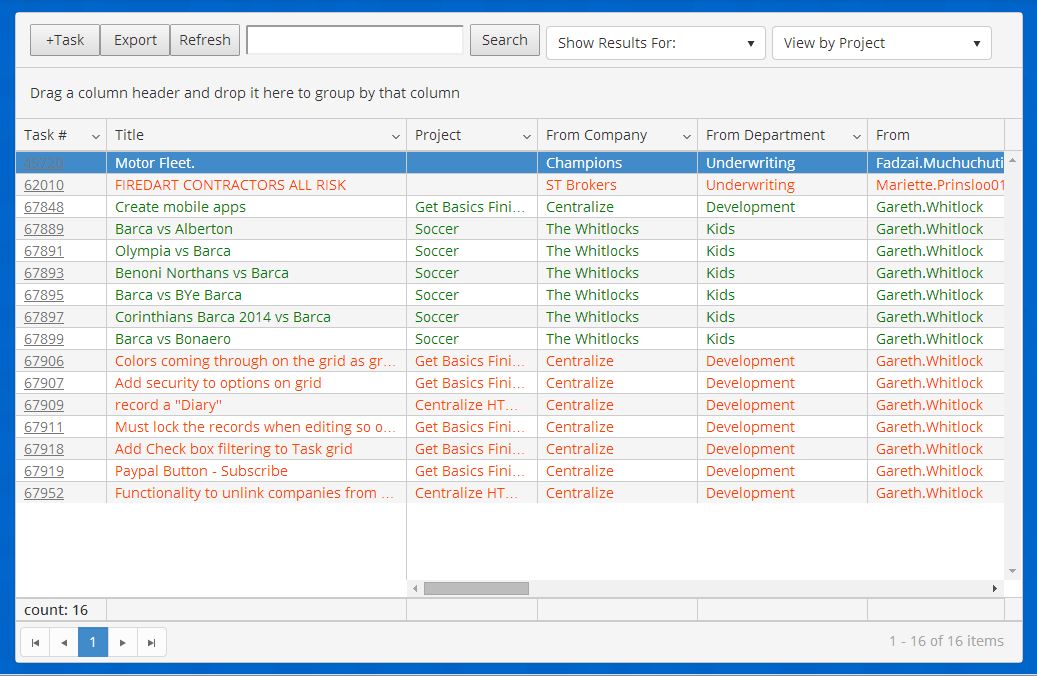
Task: Click the Champions company cell
Action: [x=617, y=163]
